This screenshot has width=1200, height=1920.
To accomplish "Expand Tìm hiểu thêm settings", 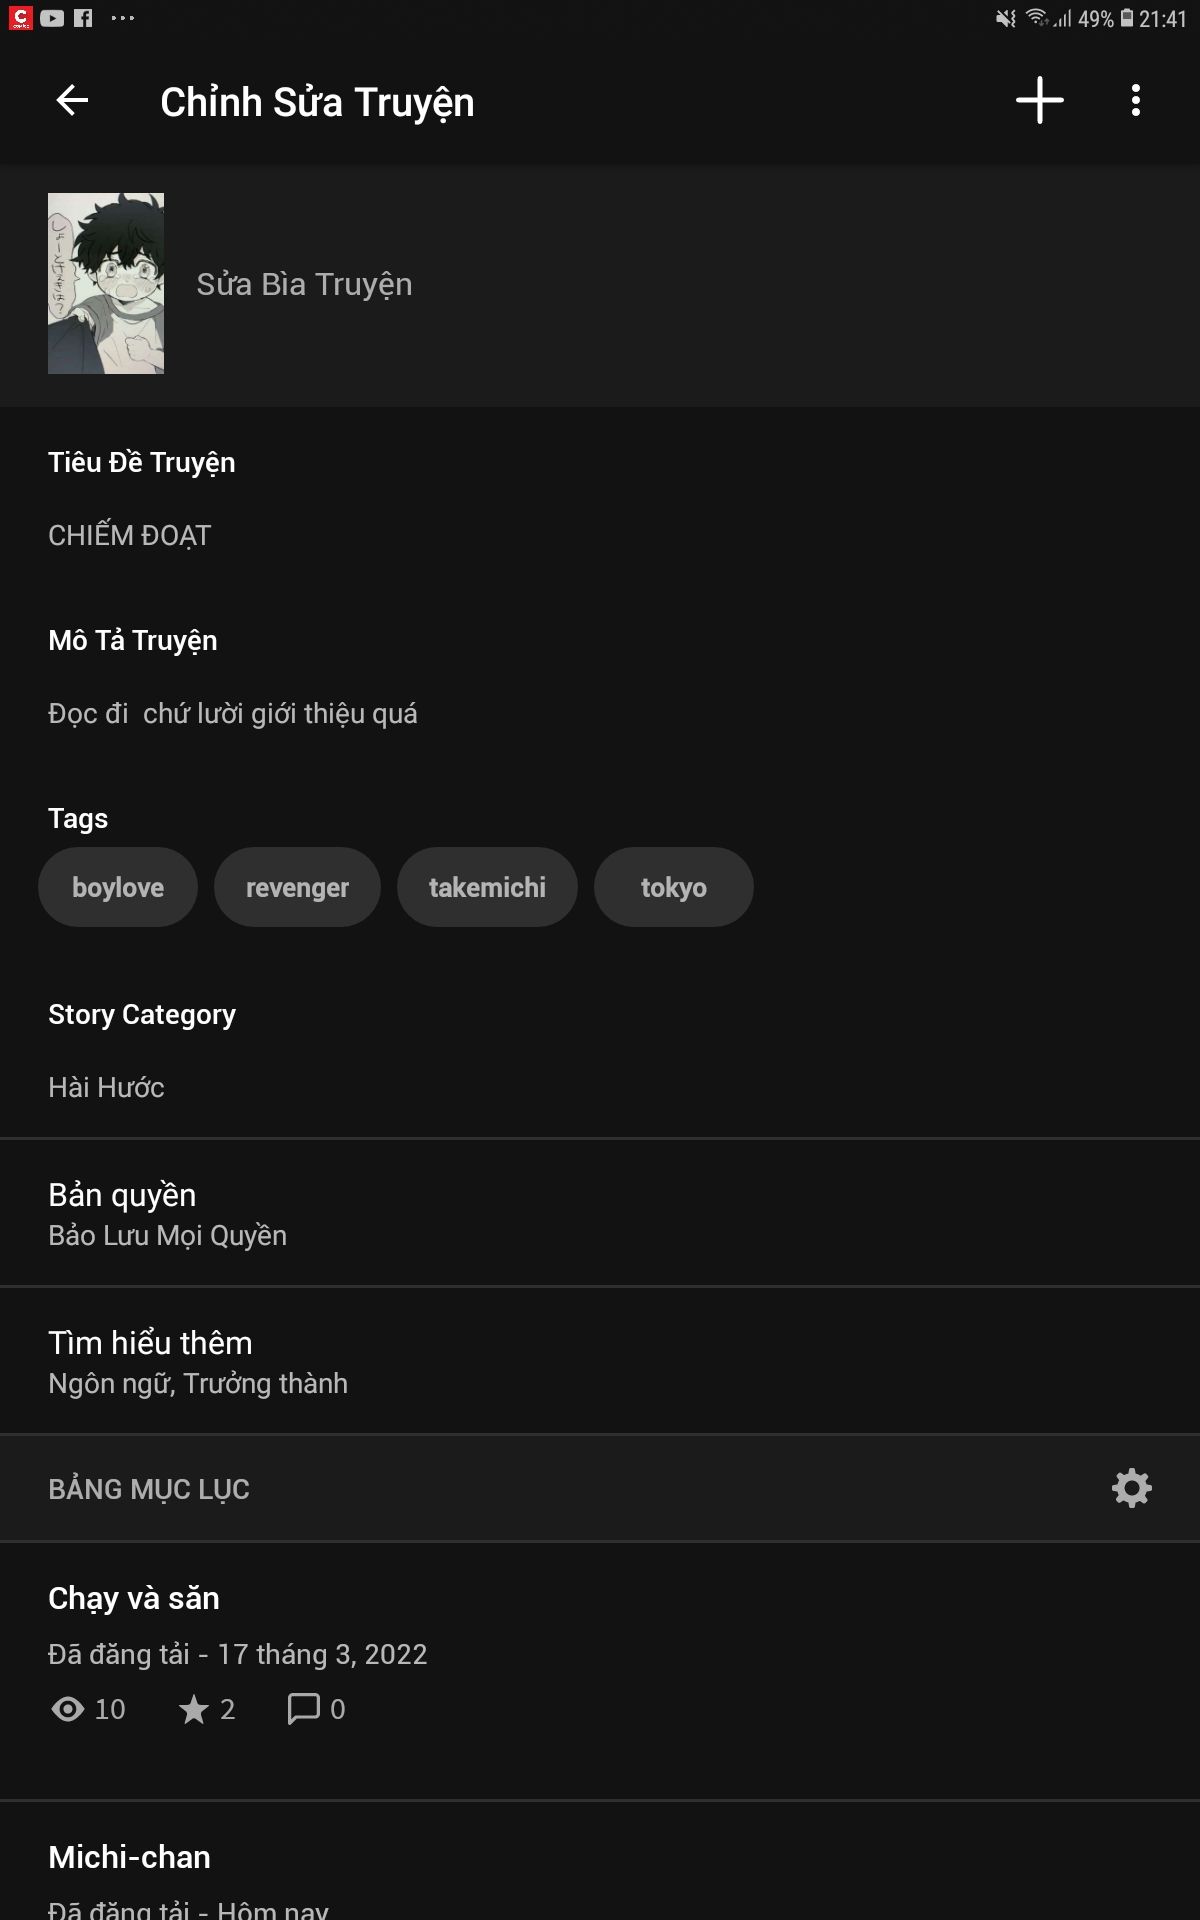I will click(x=600, y=1361).
